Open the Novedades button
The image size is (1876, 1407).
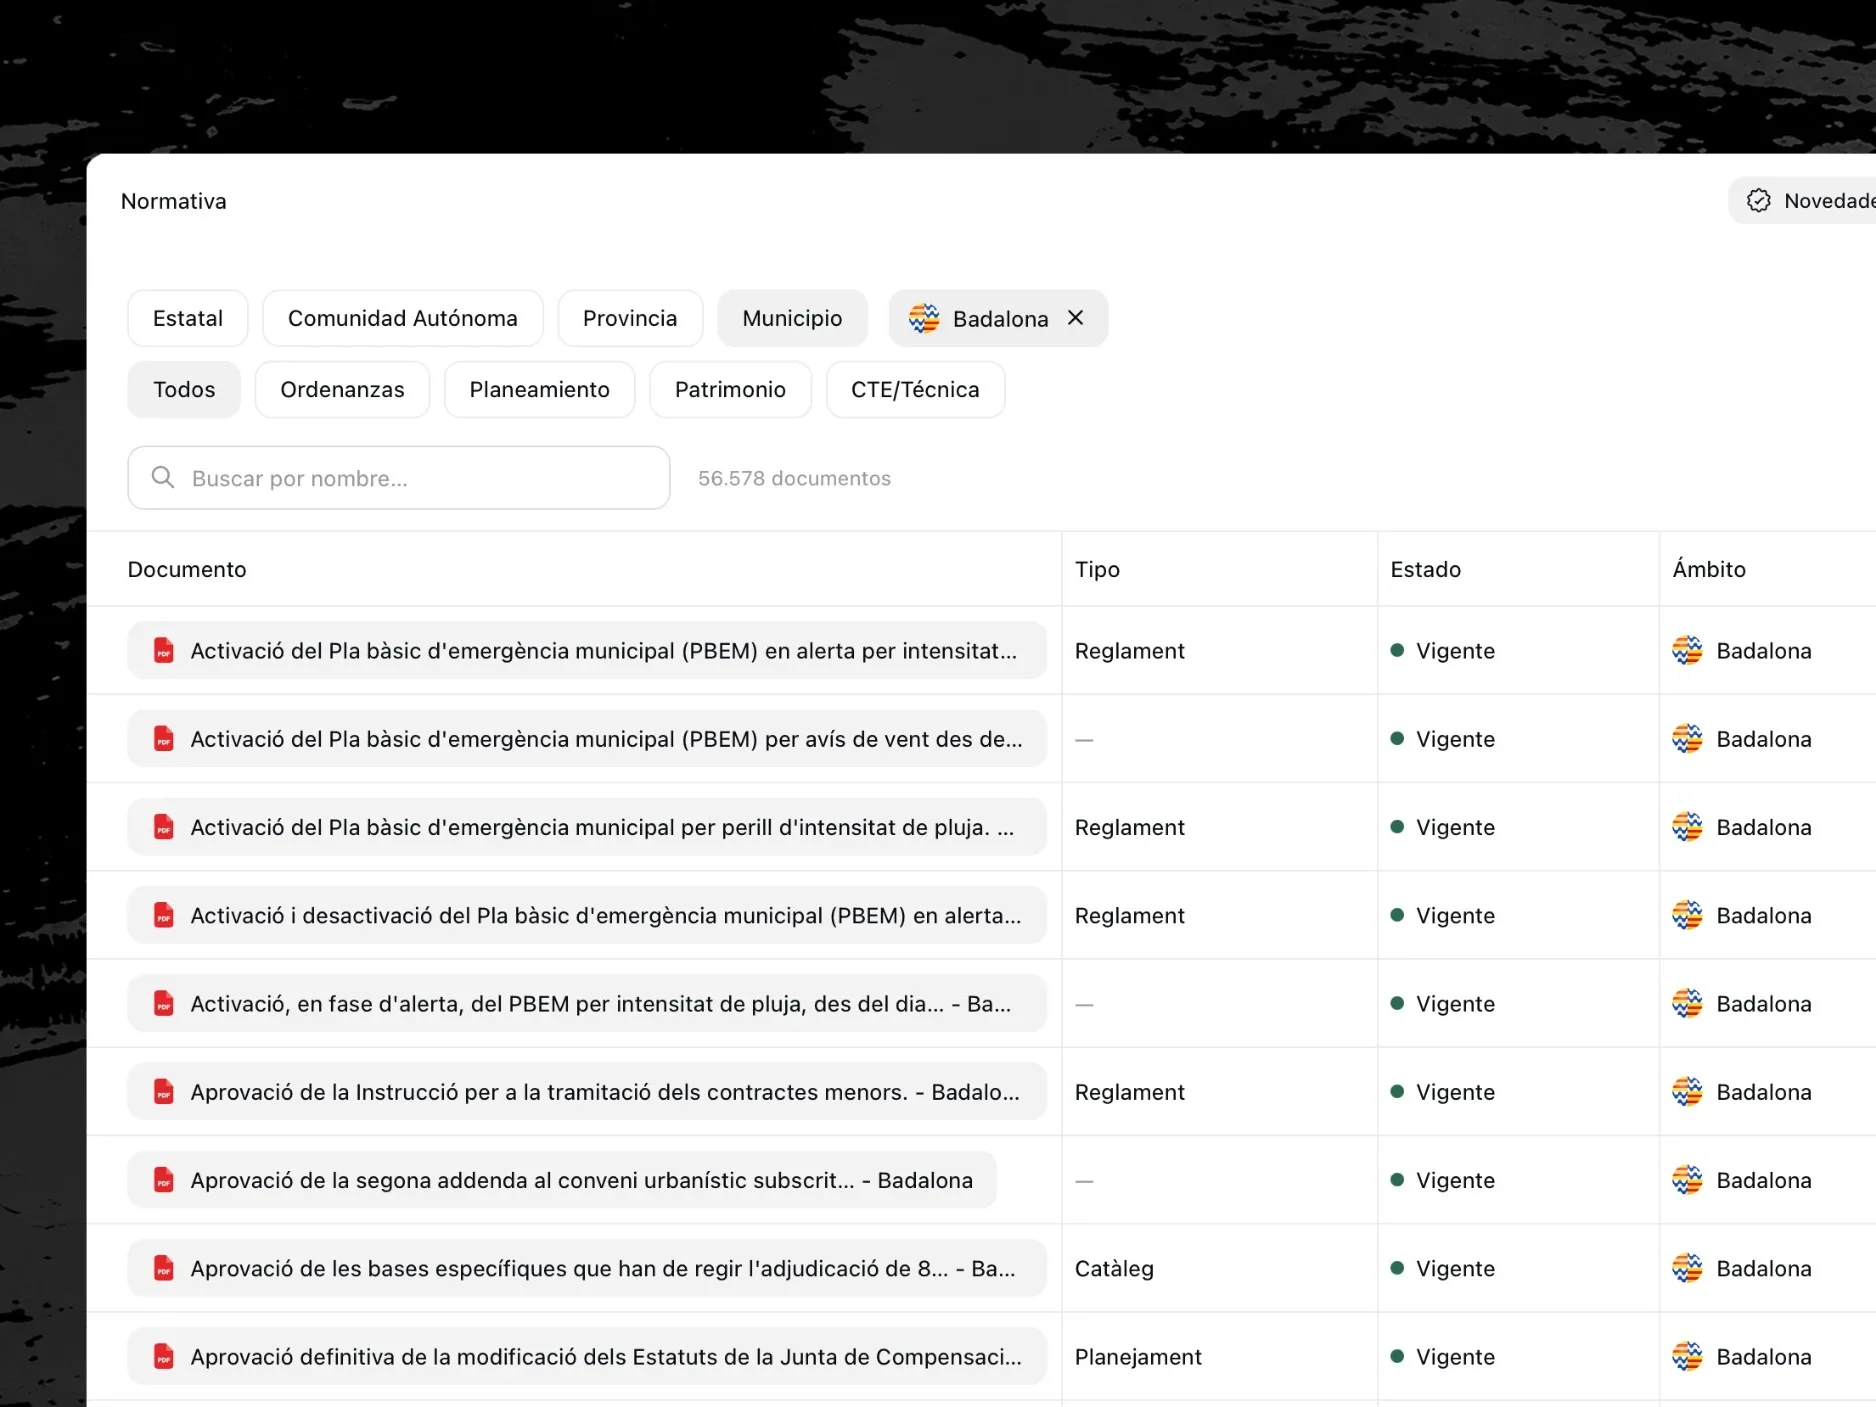(x=1802, y=201)
